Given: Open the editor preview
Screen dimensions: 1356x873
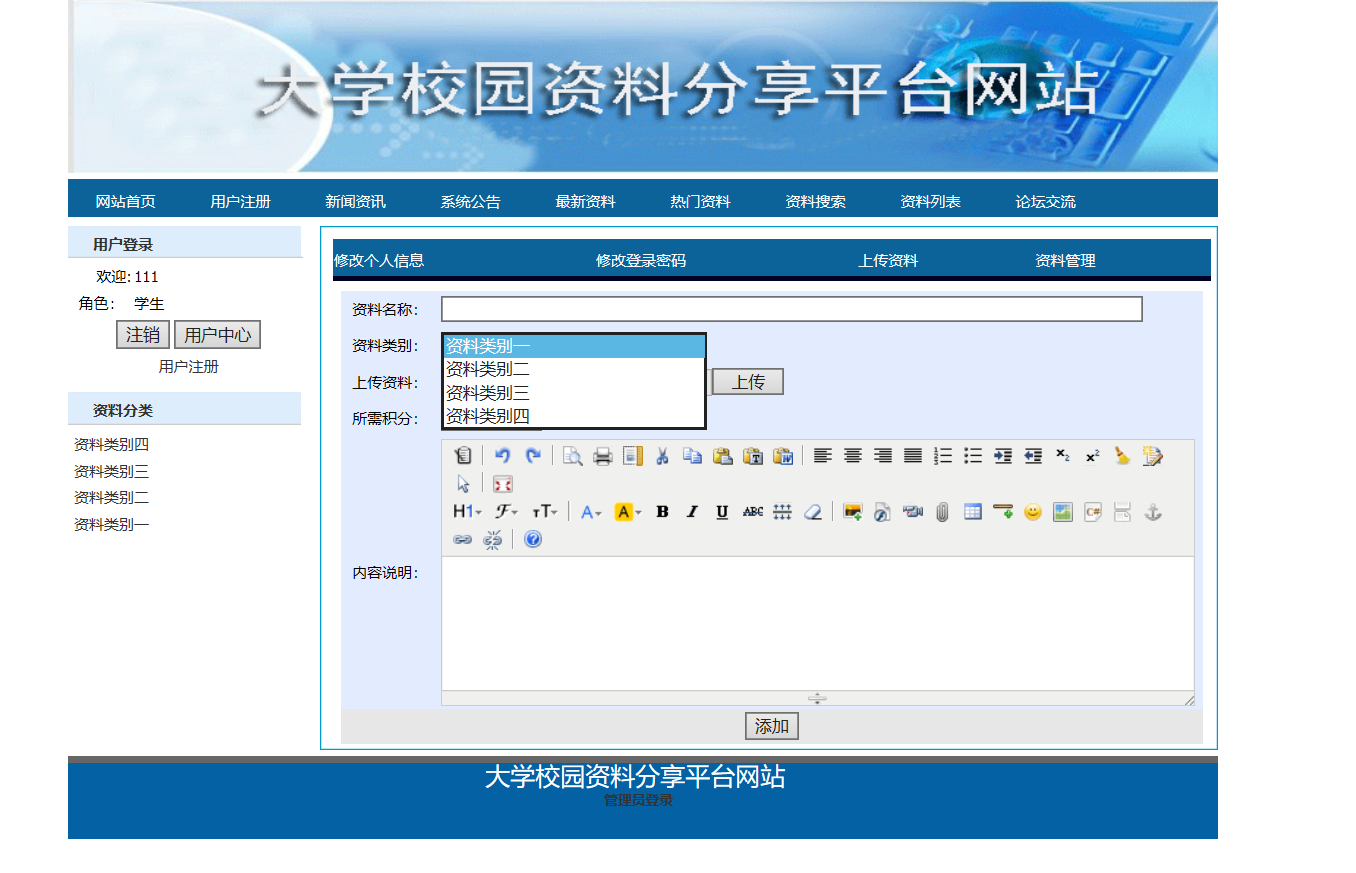Looking at the screenshot, I should click(573, 456).
